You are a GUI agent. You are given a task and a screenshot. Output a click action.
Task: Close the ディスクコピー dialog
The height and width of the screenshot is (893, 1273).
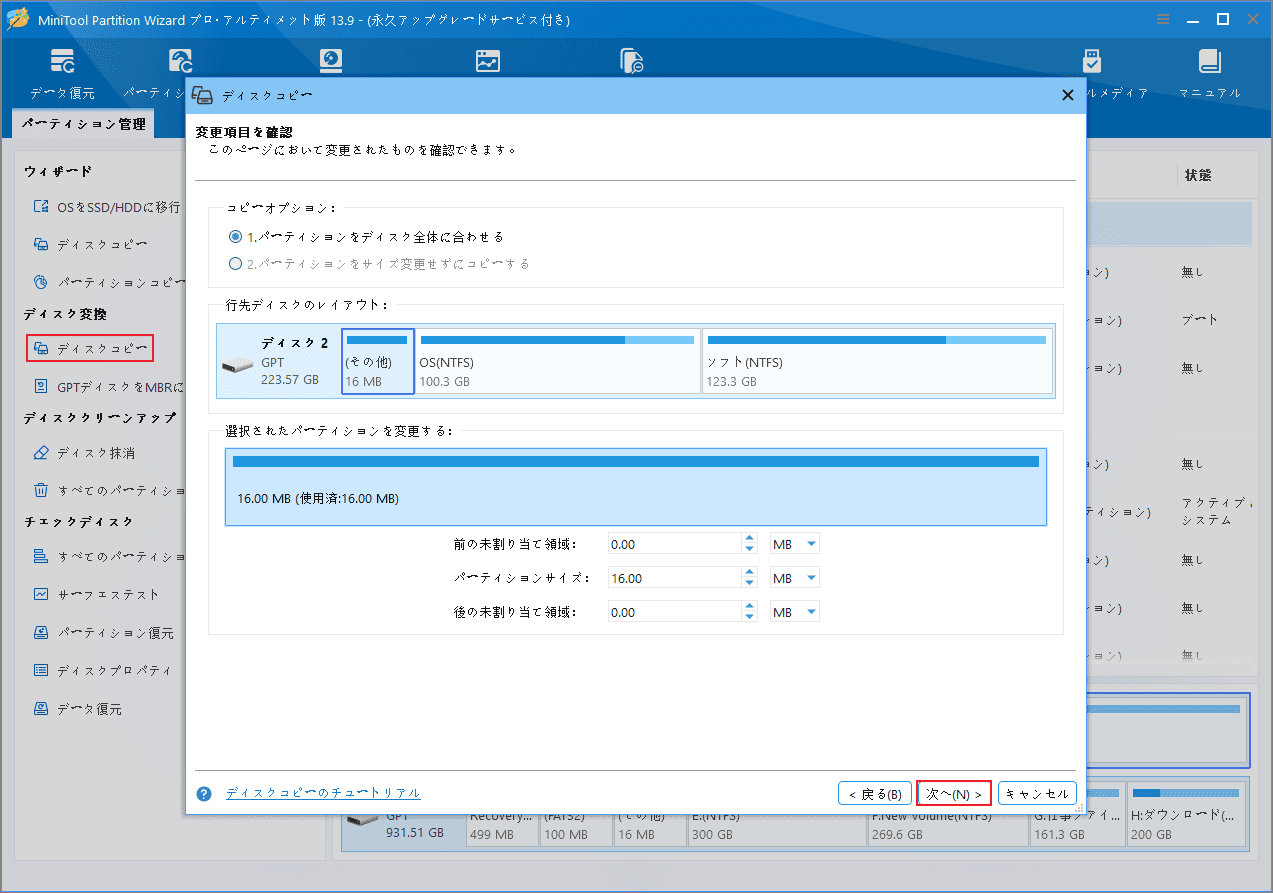[x=1067, y=95]
